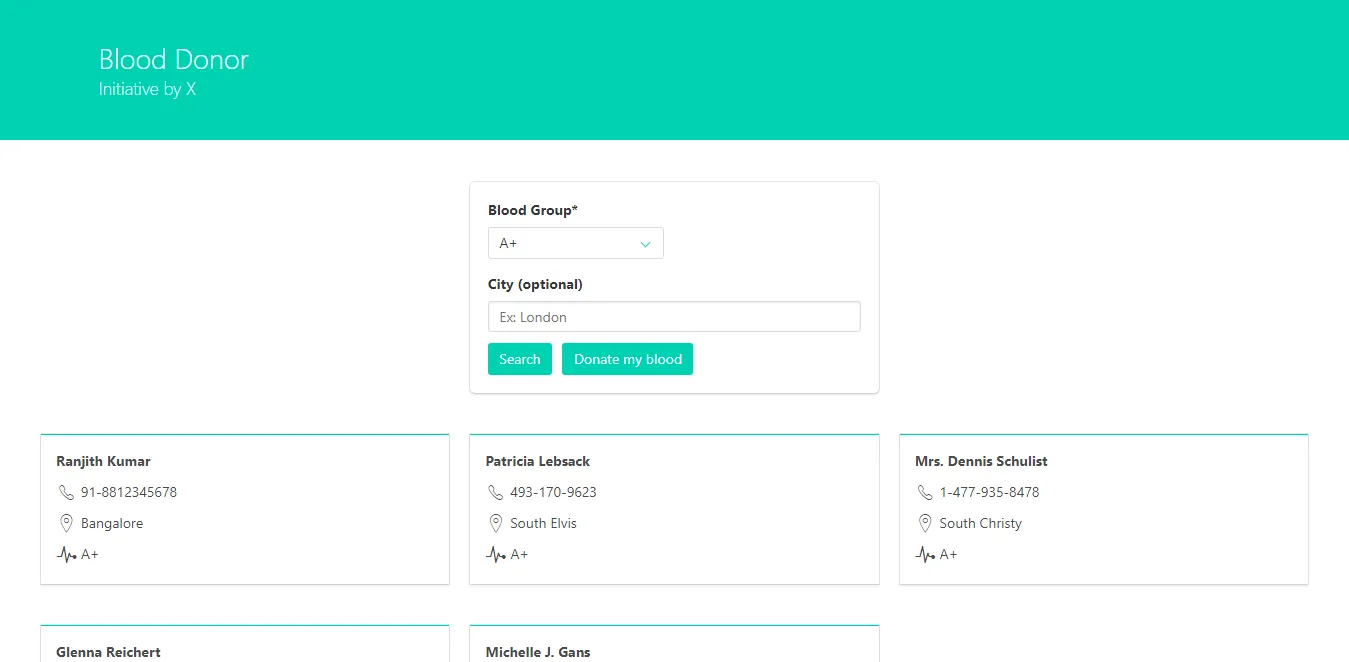Image resolution: width=1349 pixels, height=662 pixels.
Task: Click the location pin beside South Christy
Action: 926,523
